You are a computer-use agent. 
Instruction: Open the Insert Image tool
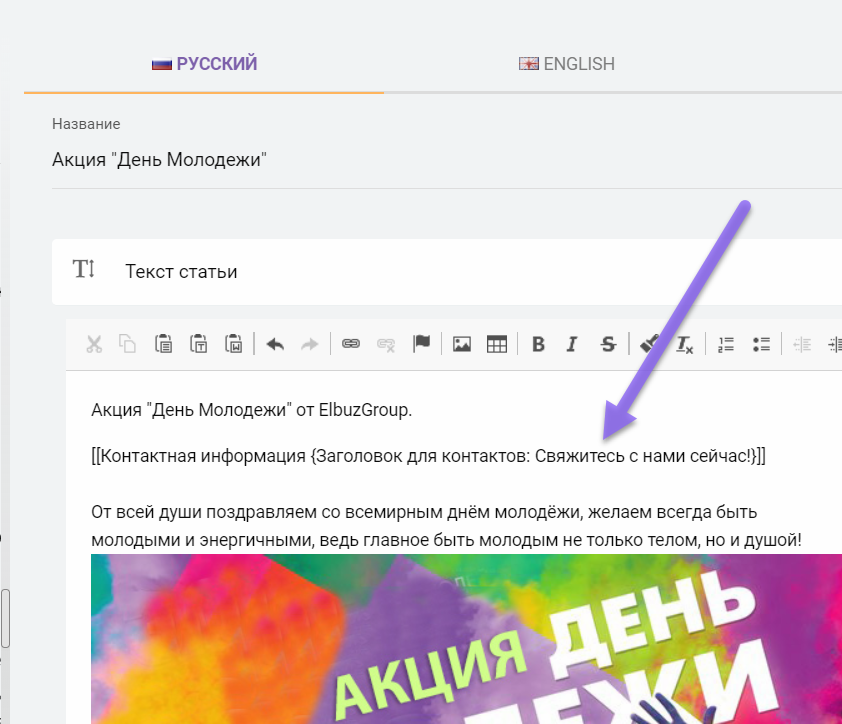pos(462,345)
